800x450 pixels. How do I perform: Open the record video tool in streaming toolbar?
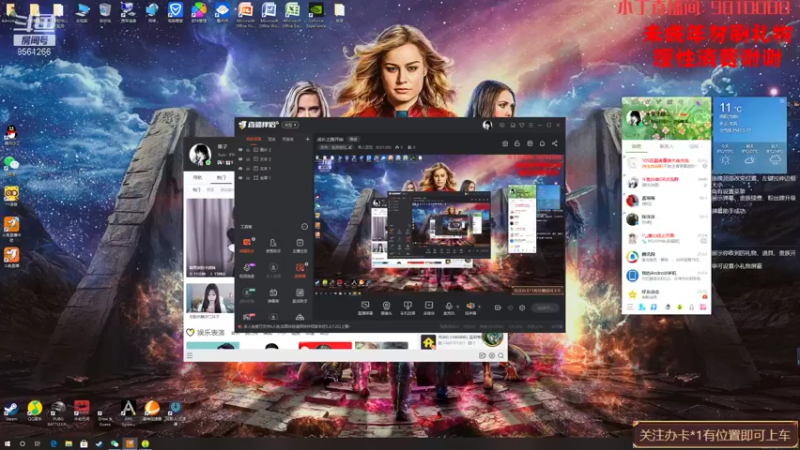pyautogui.click(x=429, y=307)
